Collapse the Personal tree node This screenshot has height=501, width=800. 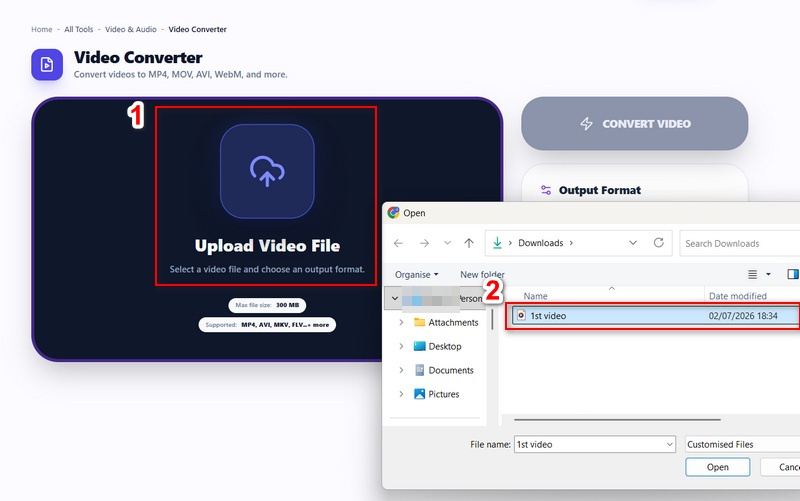tap(394, 298)
